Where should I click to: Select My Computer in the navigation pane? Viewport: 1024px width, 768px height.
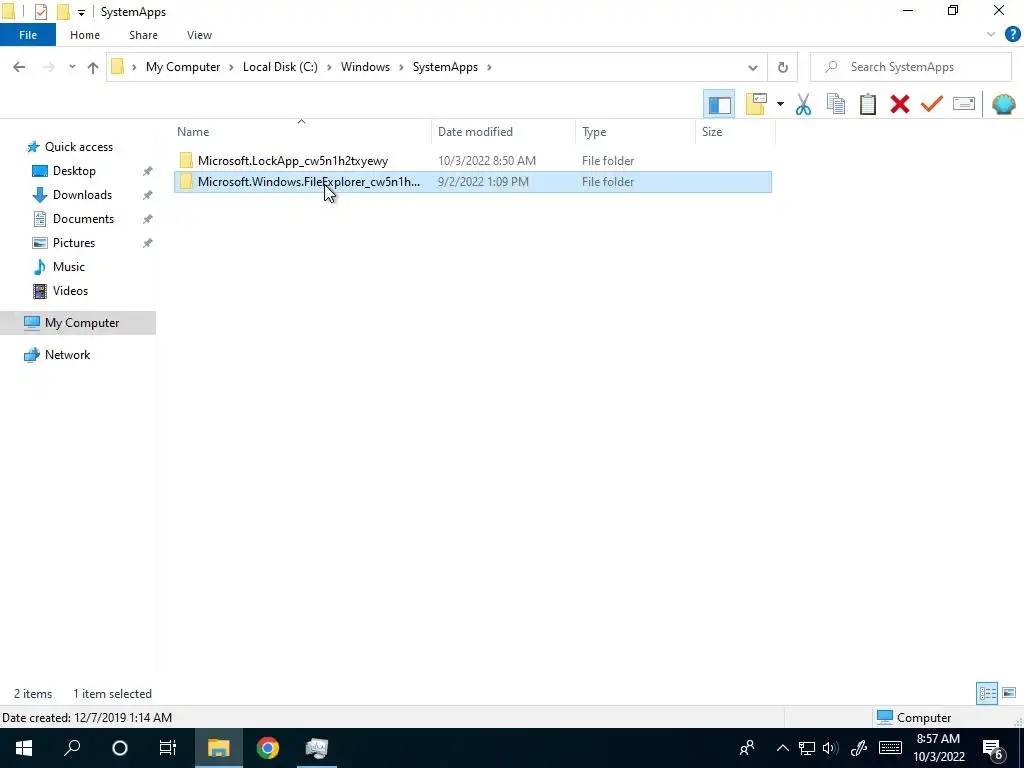click(x=78, y=323)
